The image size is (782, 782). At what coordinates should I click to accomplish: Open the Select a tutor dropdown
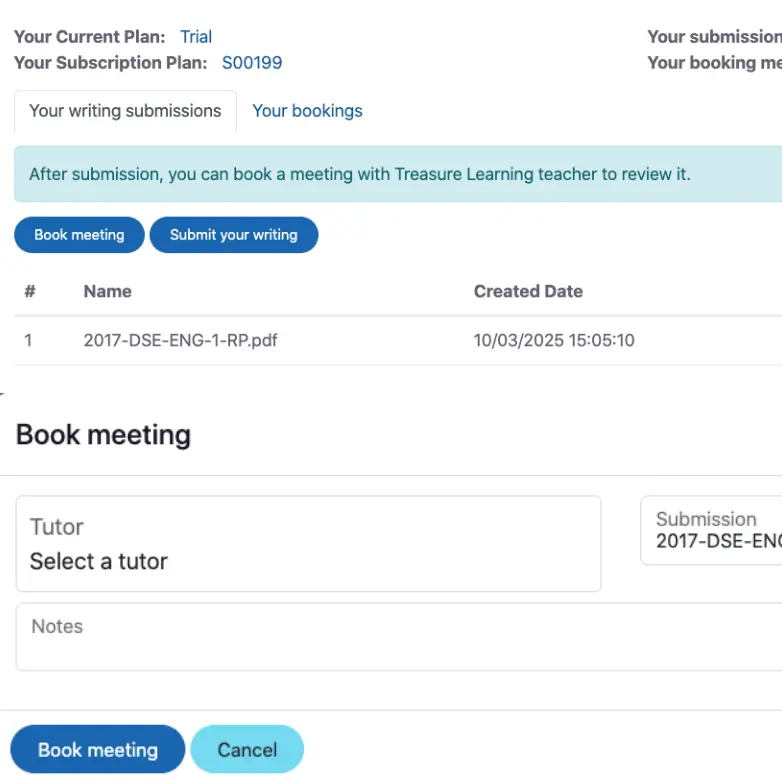[308, 545]
